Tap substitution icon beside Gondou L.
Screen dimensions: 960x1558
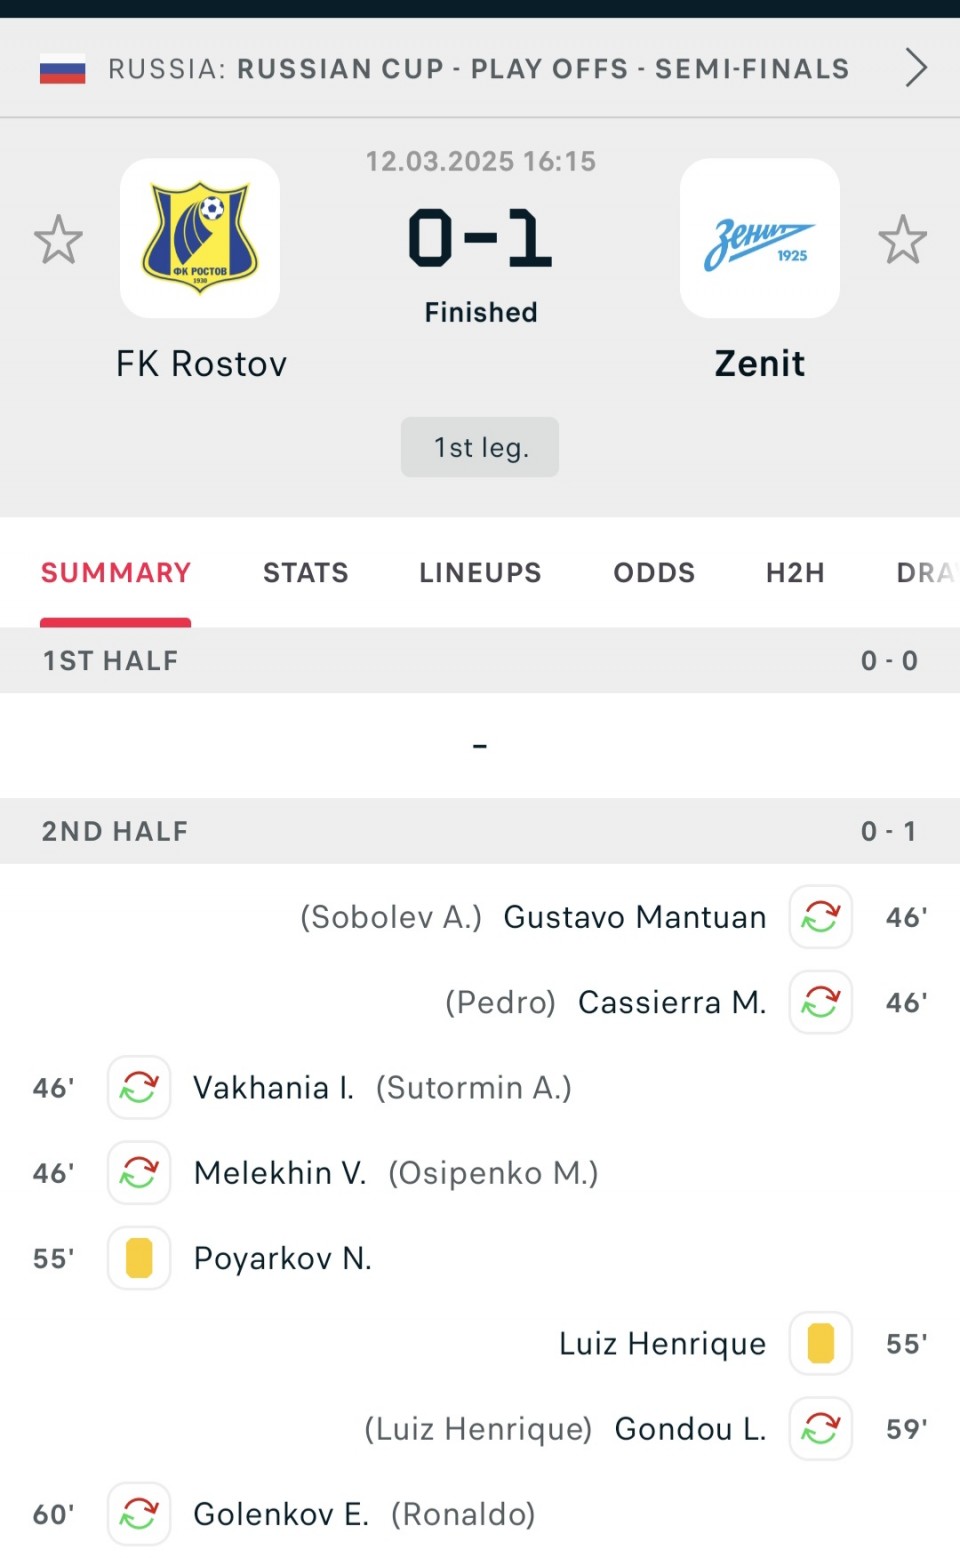tap(820, 1429)
